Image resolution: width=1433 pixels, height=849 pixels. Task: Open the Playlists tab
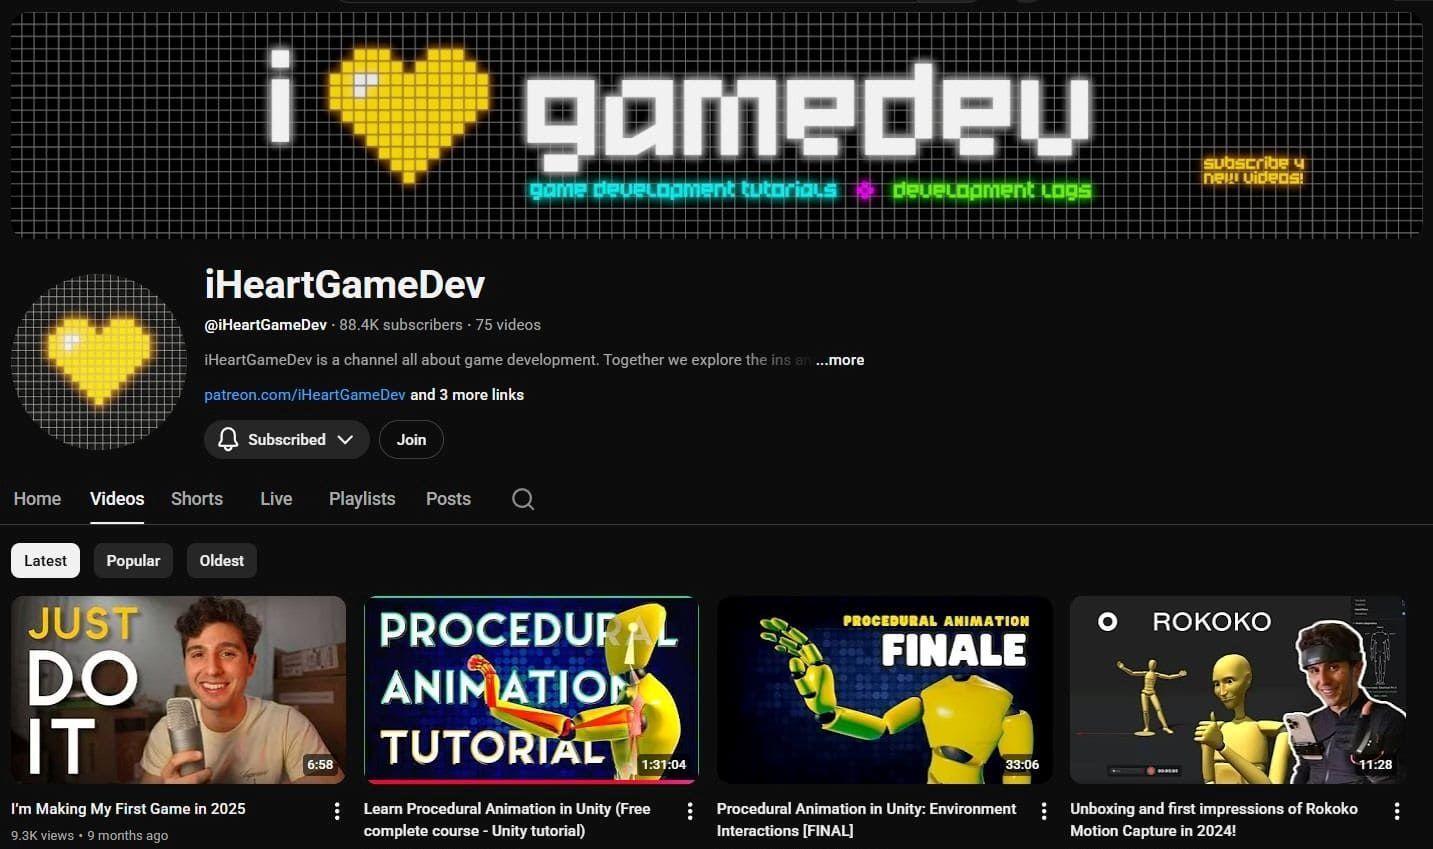362,499
